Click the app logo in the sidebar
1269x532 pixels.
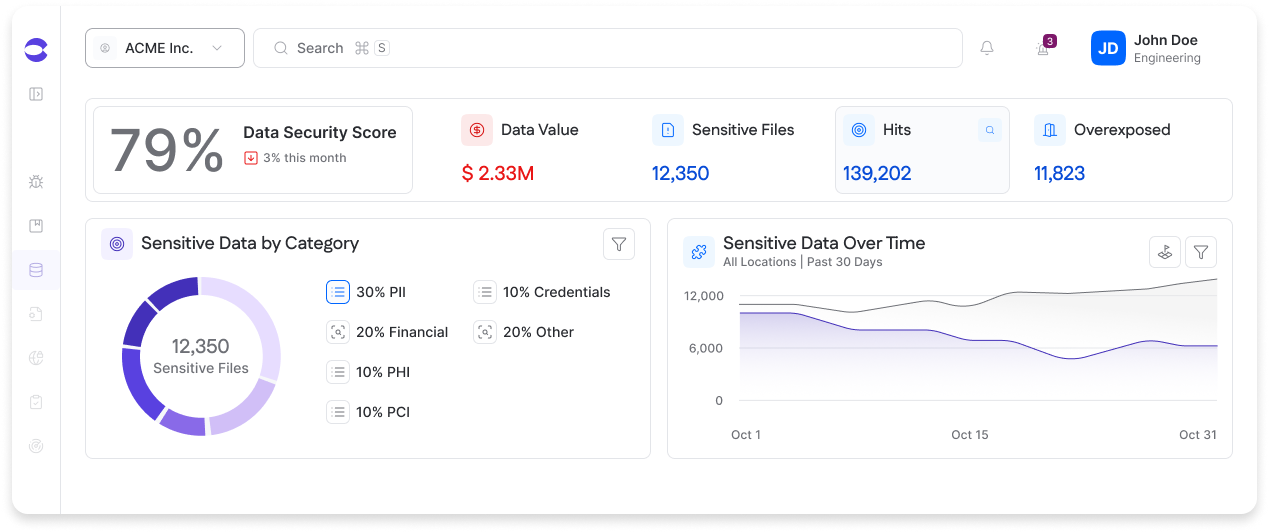pos(36,49)
